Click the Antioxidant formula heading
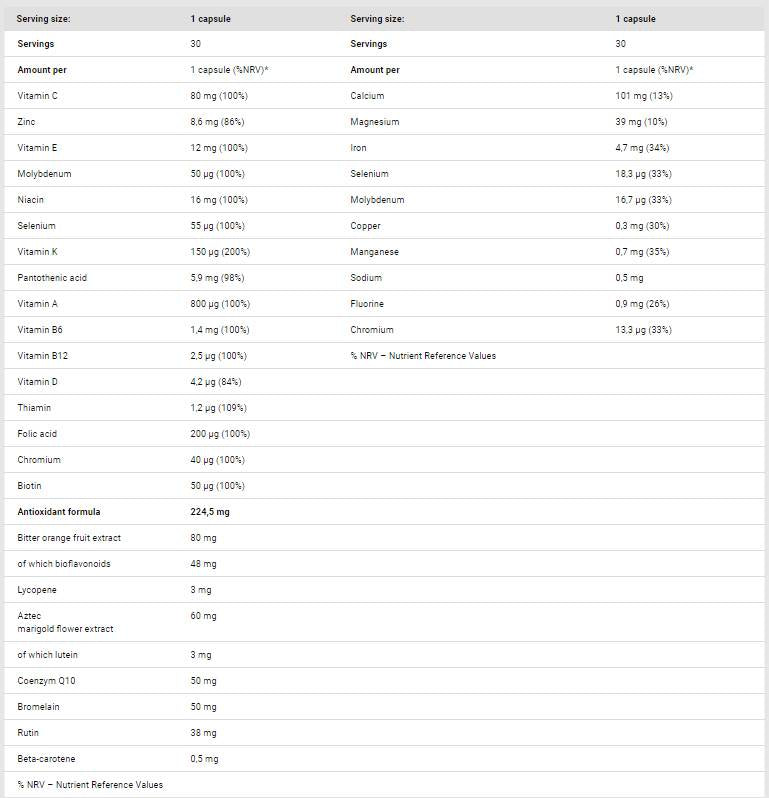 pos(59,512)
